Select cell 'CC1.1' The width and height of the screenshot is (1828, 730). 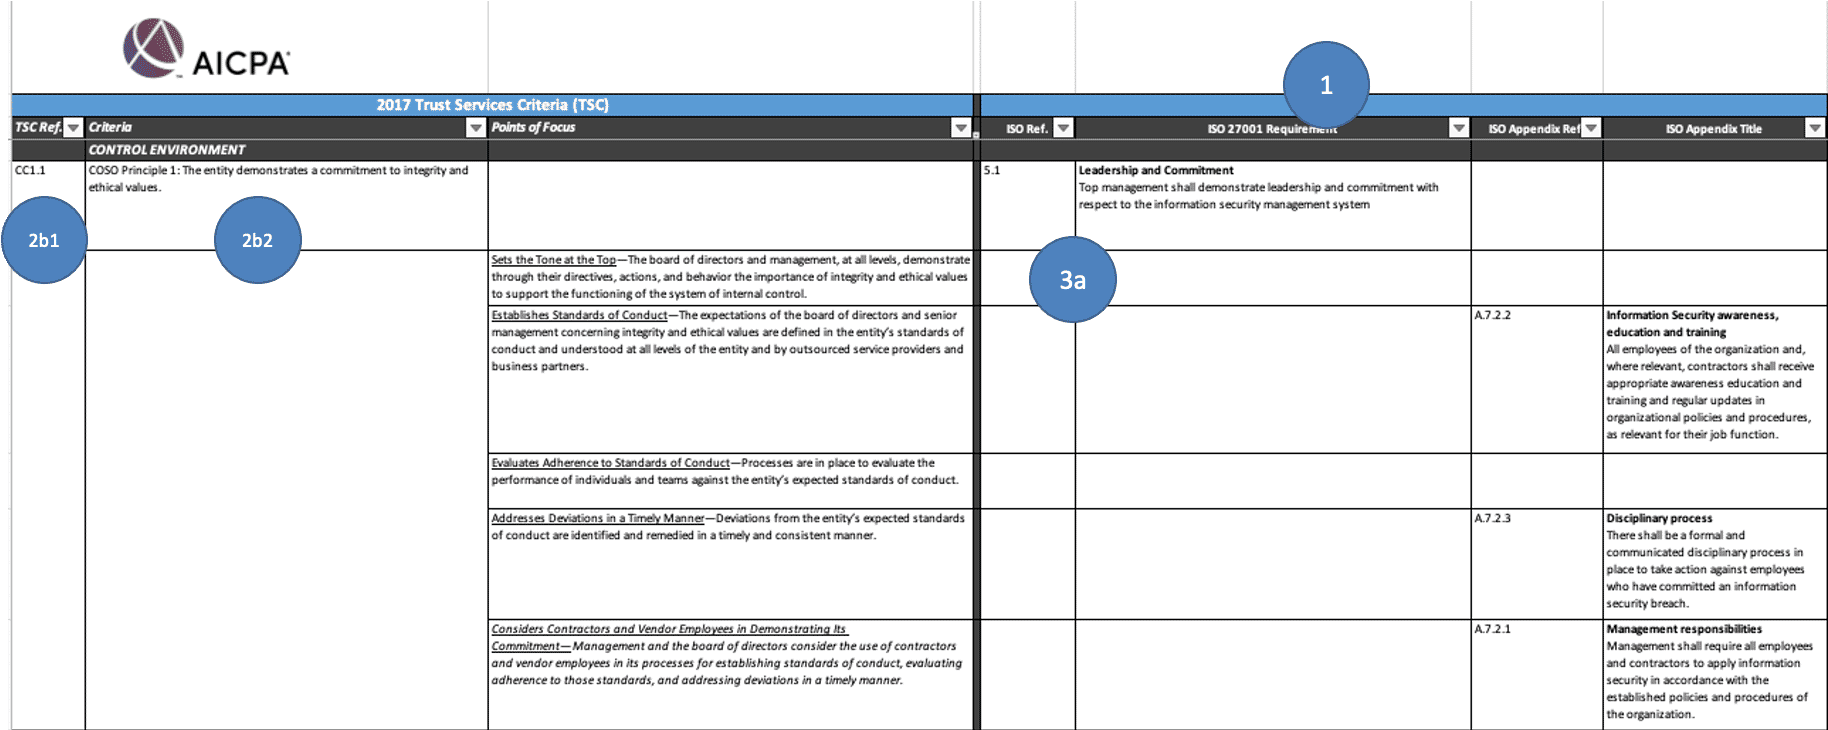point(48,205)
